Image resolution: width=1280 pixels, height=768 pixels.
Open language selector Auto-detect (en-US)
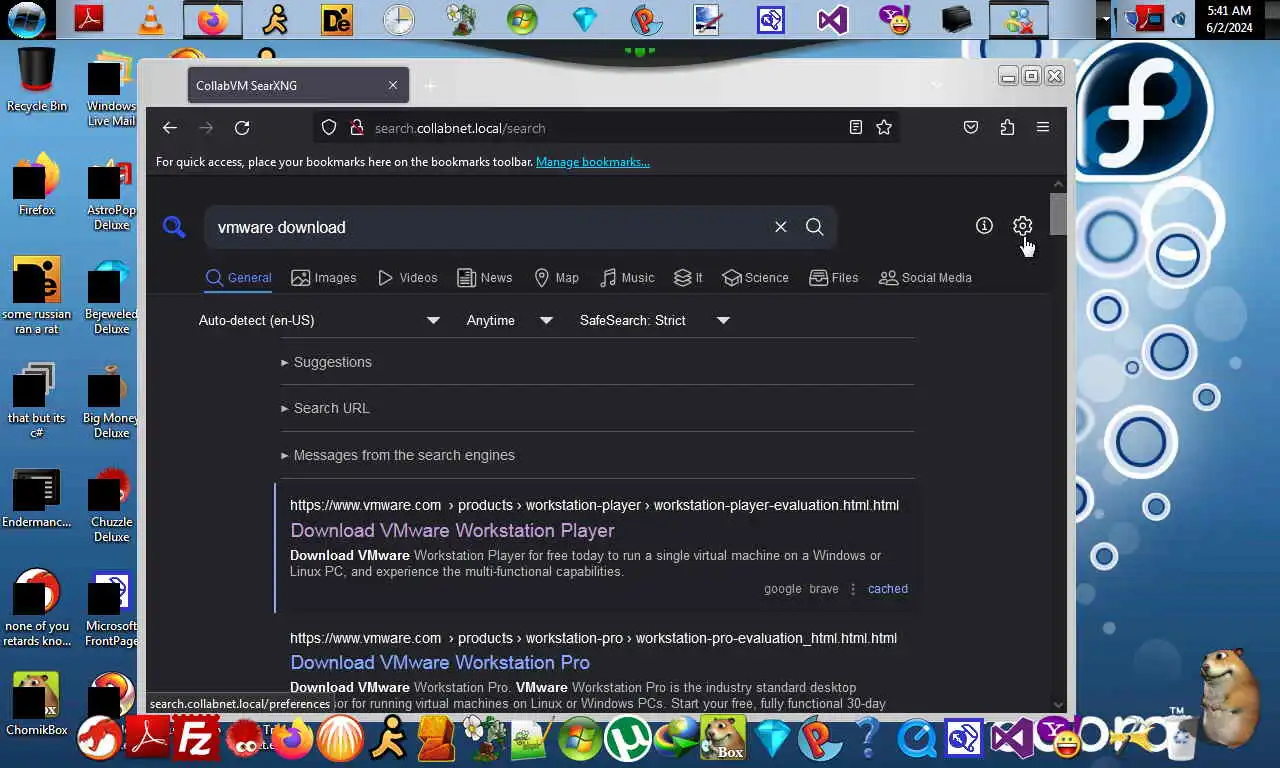319,320
